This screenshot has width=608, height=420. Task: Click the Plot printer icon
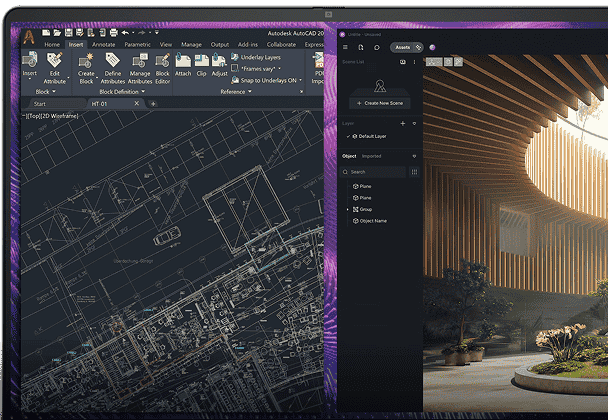point(114,33)
